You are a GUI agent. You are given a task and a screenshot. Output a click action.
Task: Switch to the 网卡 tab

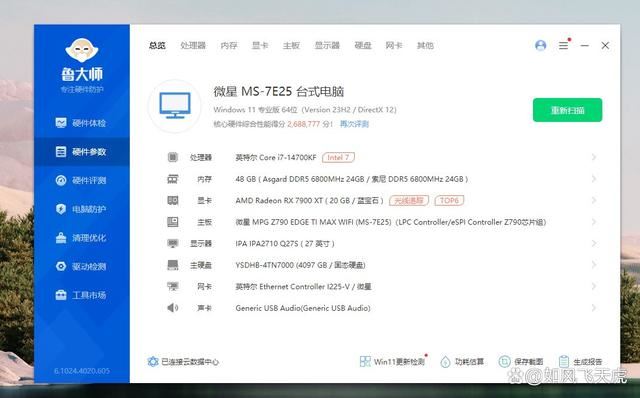point(394,45)
